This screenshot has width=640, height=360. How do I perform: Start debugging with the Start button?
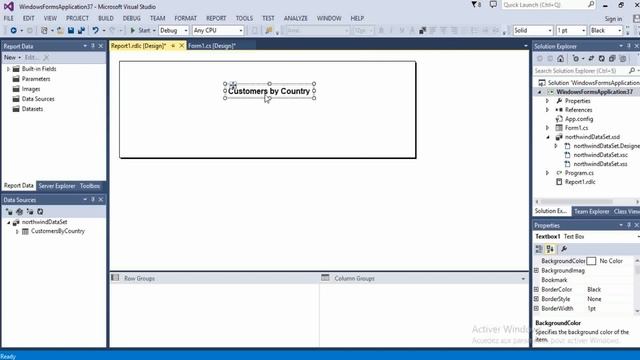[140, 31]
